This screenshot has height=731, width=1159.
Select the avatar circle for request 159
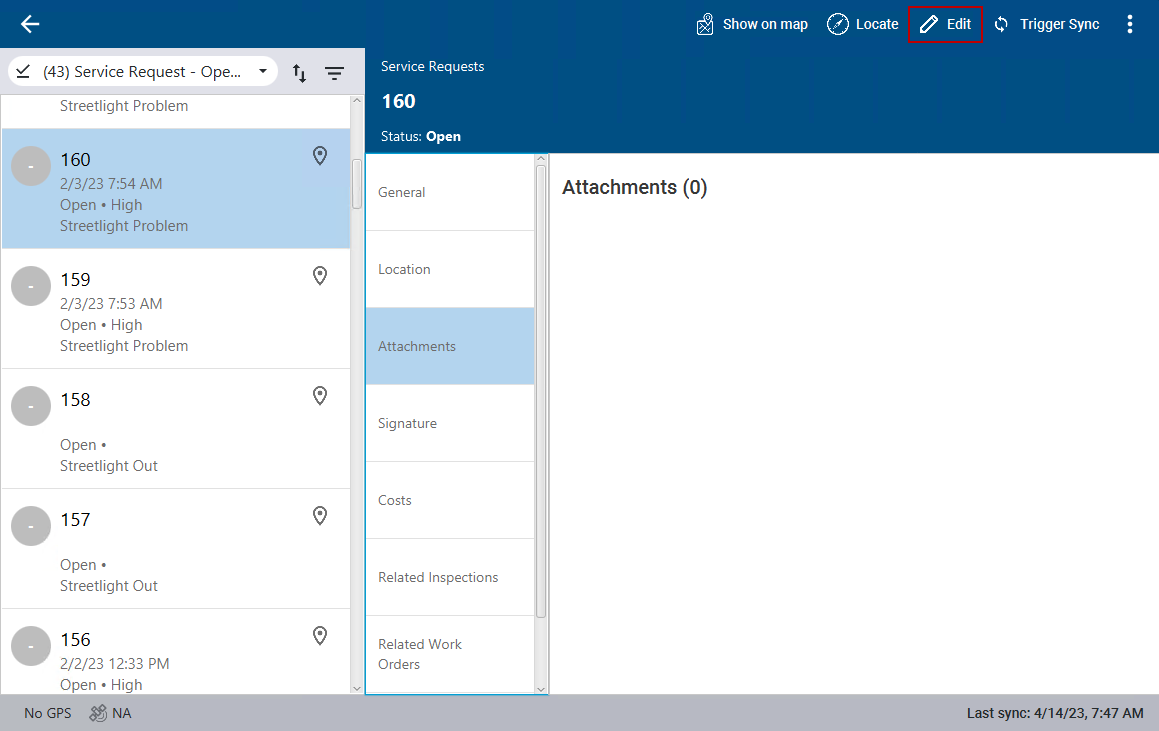click(31, 286)
